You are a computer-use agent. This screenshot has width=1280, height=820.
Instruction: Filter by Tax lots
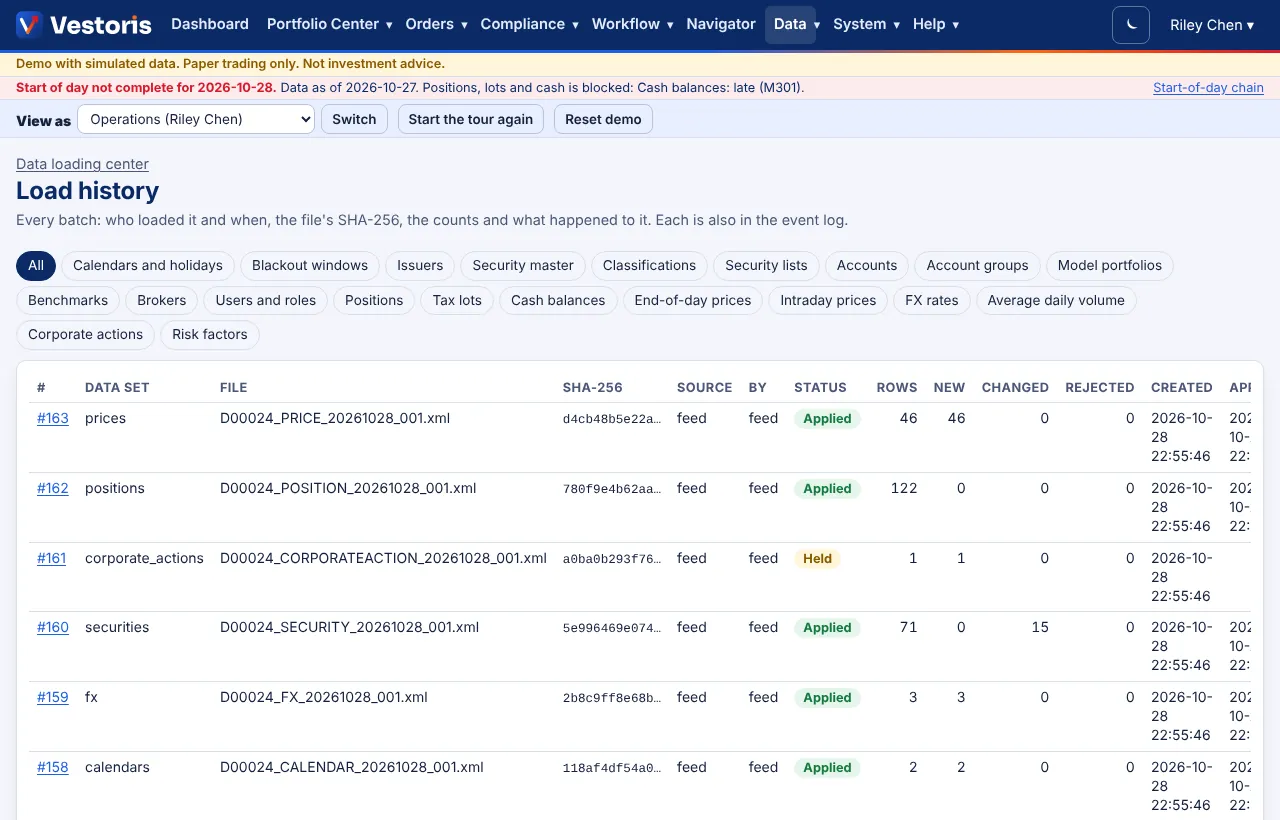457,300
